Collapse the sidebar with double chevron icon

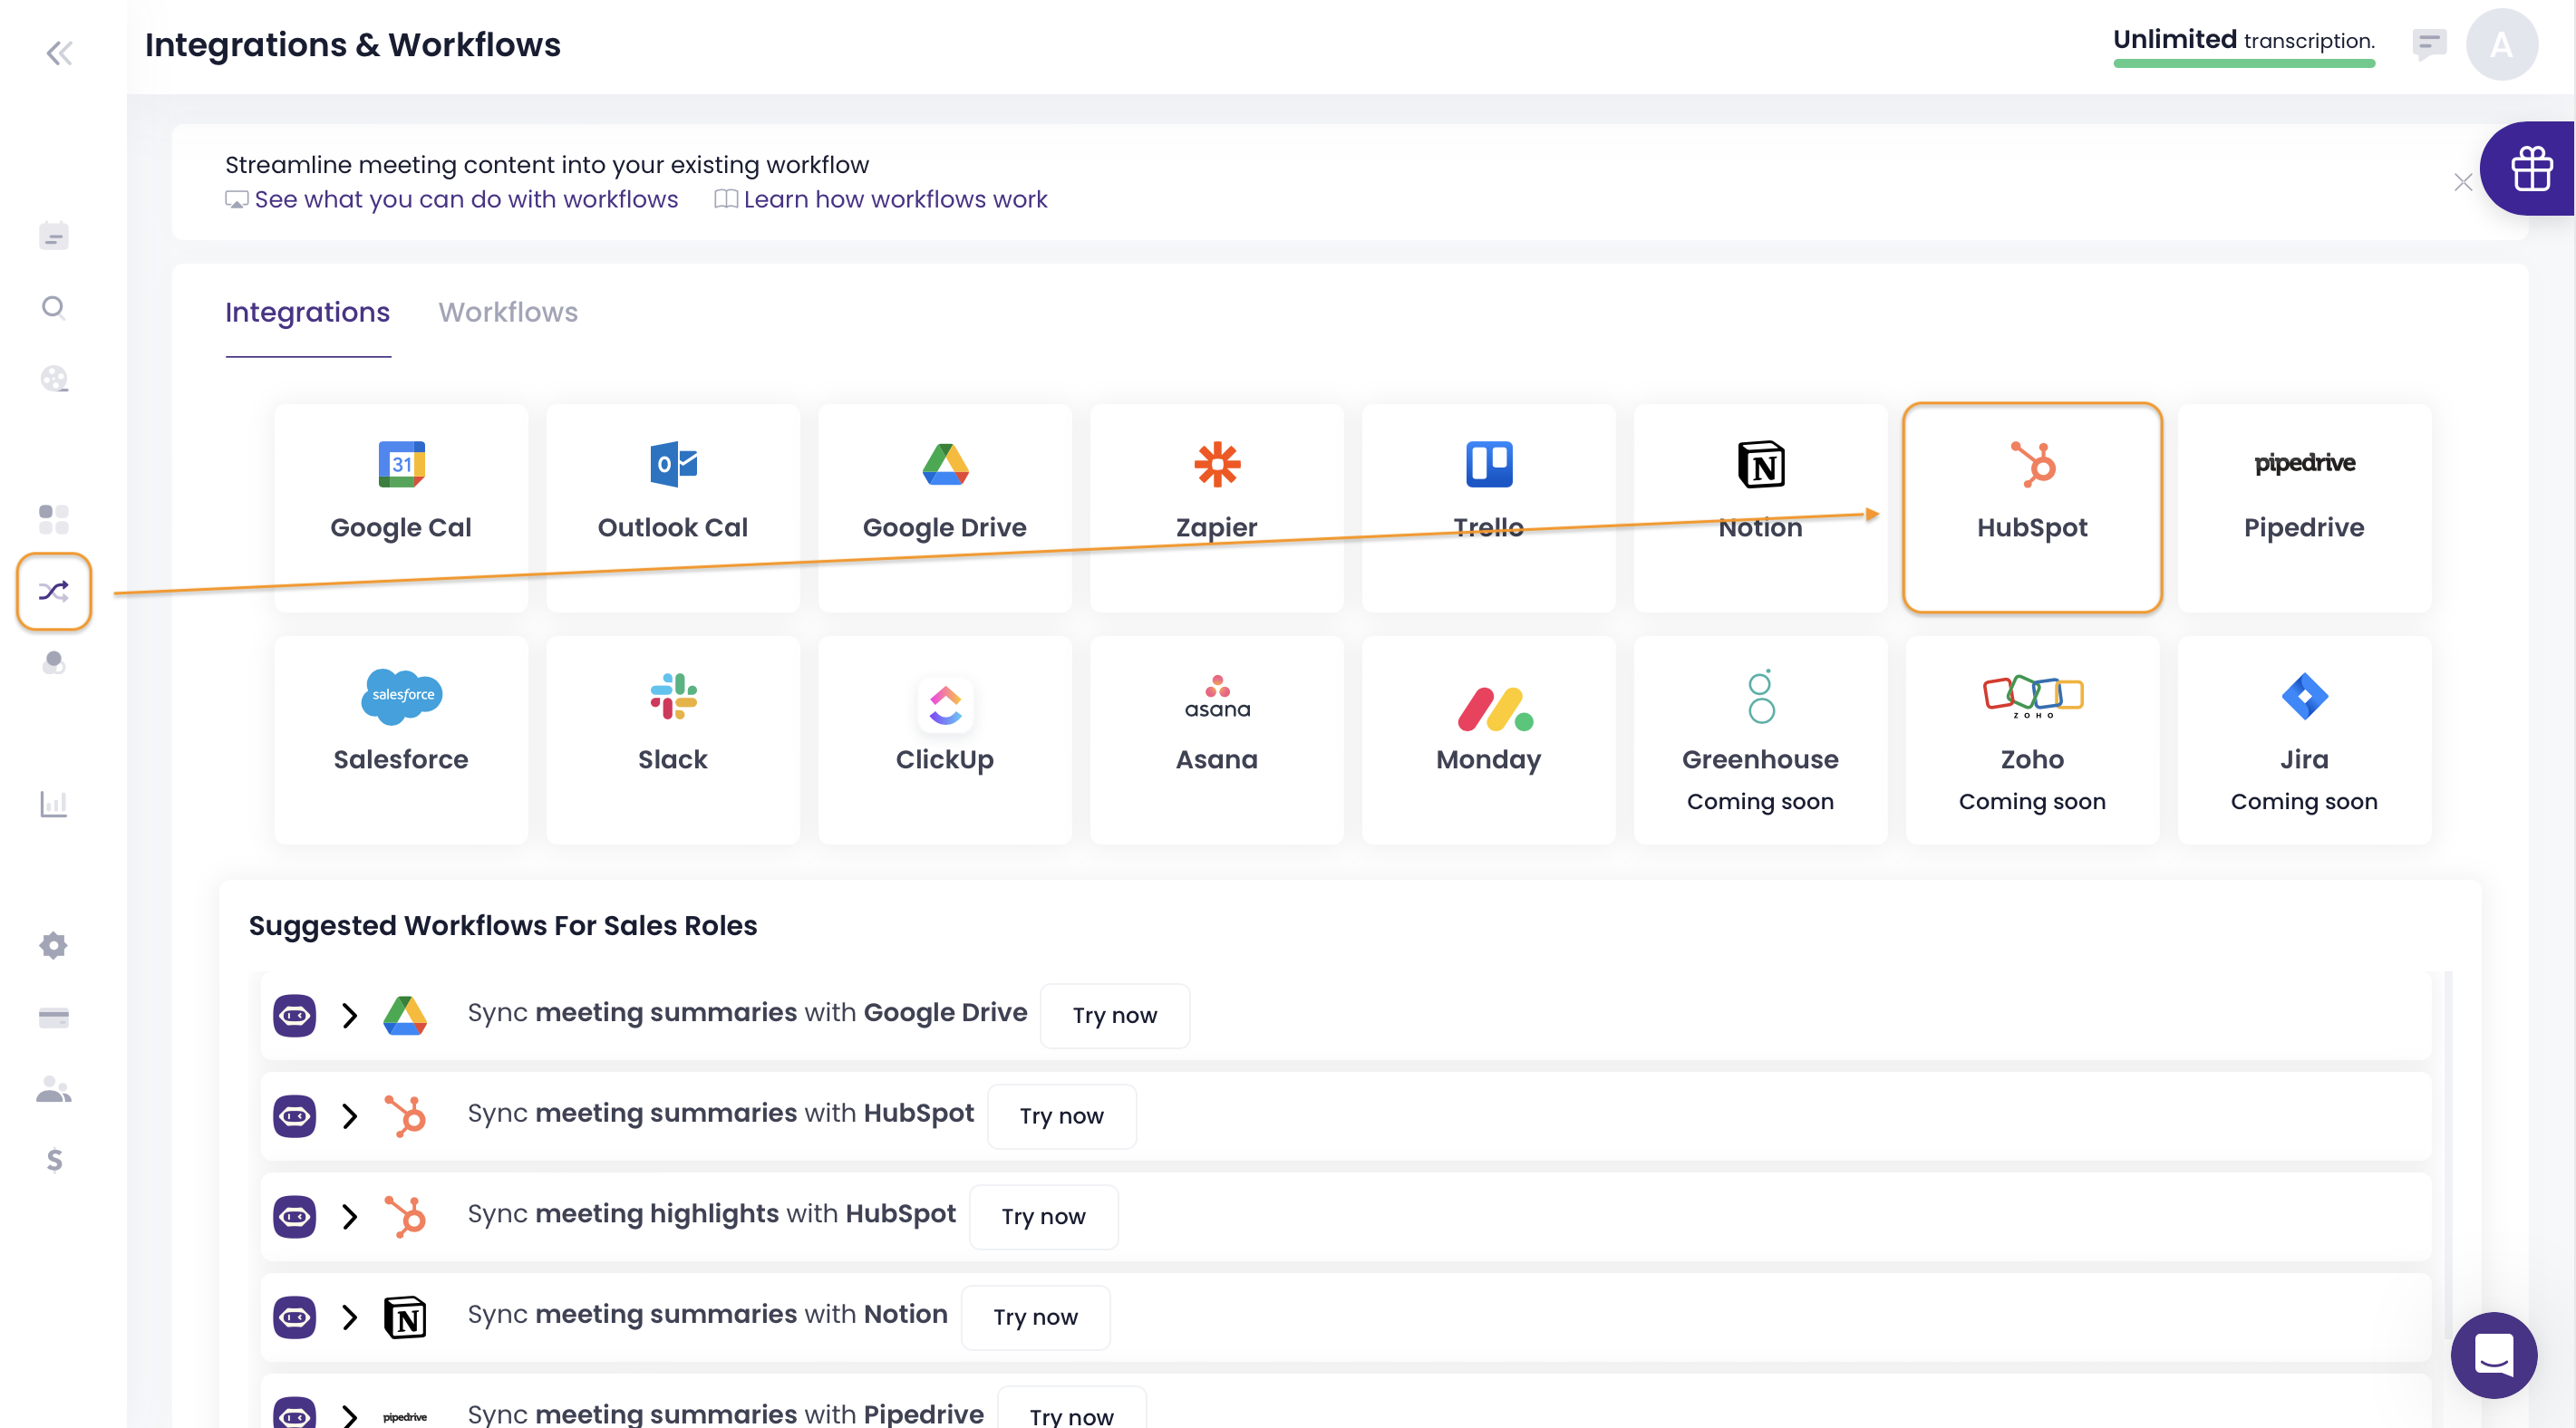(59, 53)
